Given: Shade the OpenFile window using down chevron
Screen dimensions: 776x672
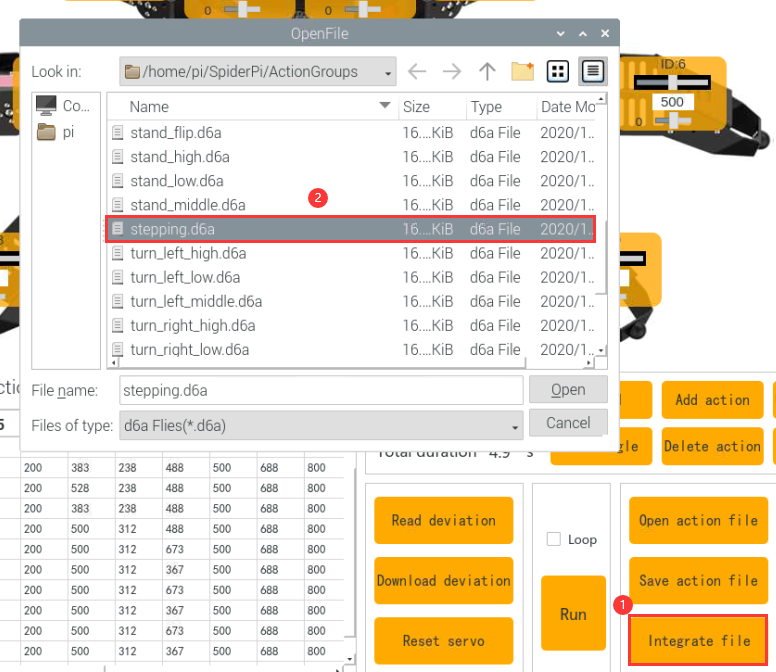Looking at the screenshot, I should point(561,34).
